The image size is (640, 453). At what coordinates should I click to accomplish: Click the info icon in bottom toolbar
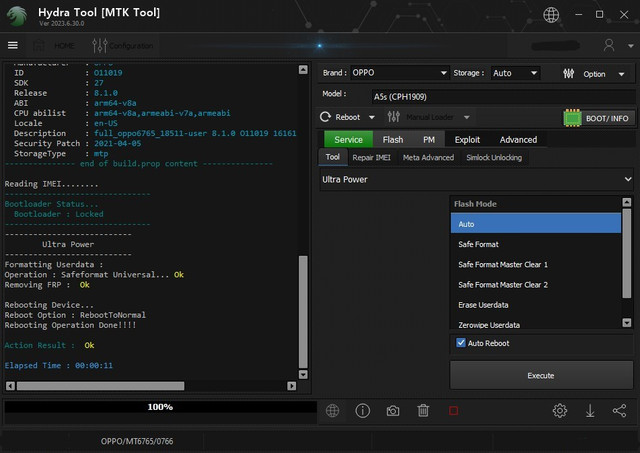362,411
